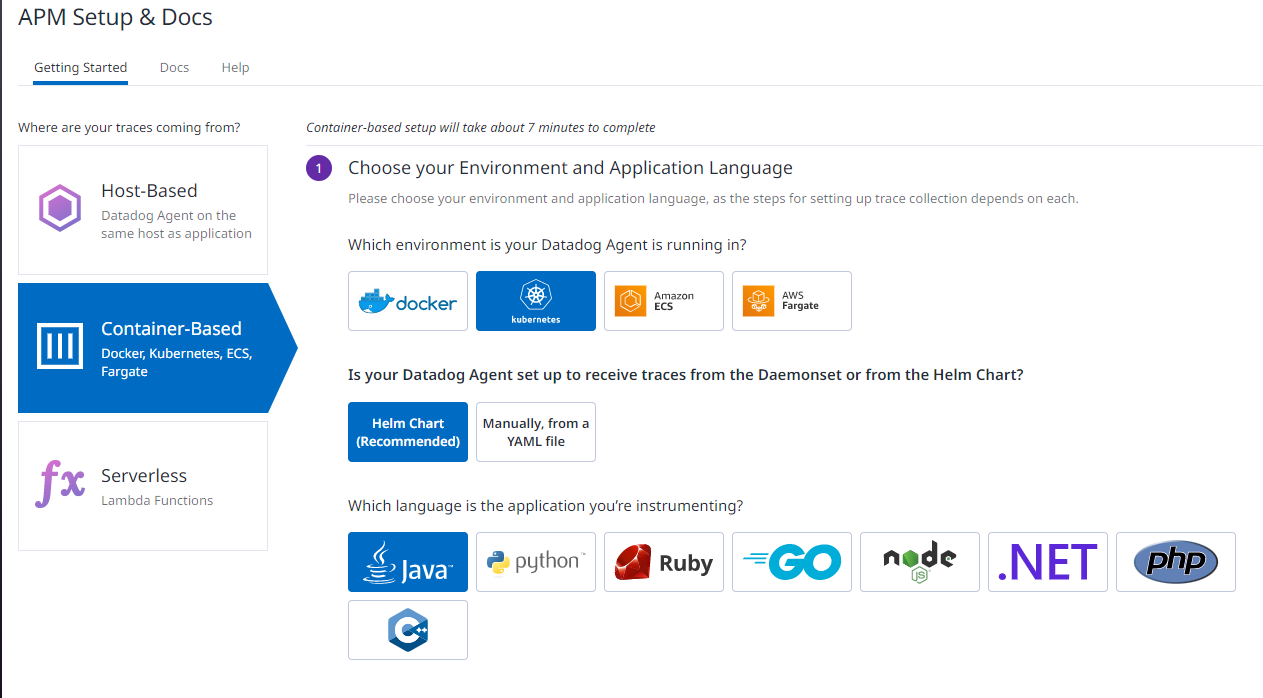Choose the Amazon ECS environment
Viewport: 1263px width, 698px height.
tap(663, 300)
